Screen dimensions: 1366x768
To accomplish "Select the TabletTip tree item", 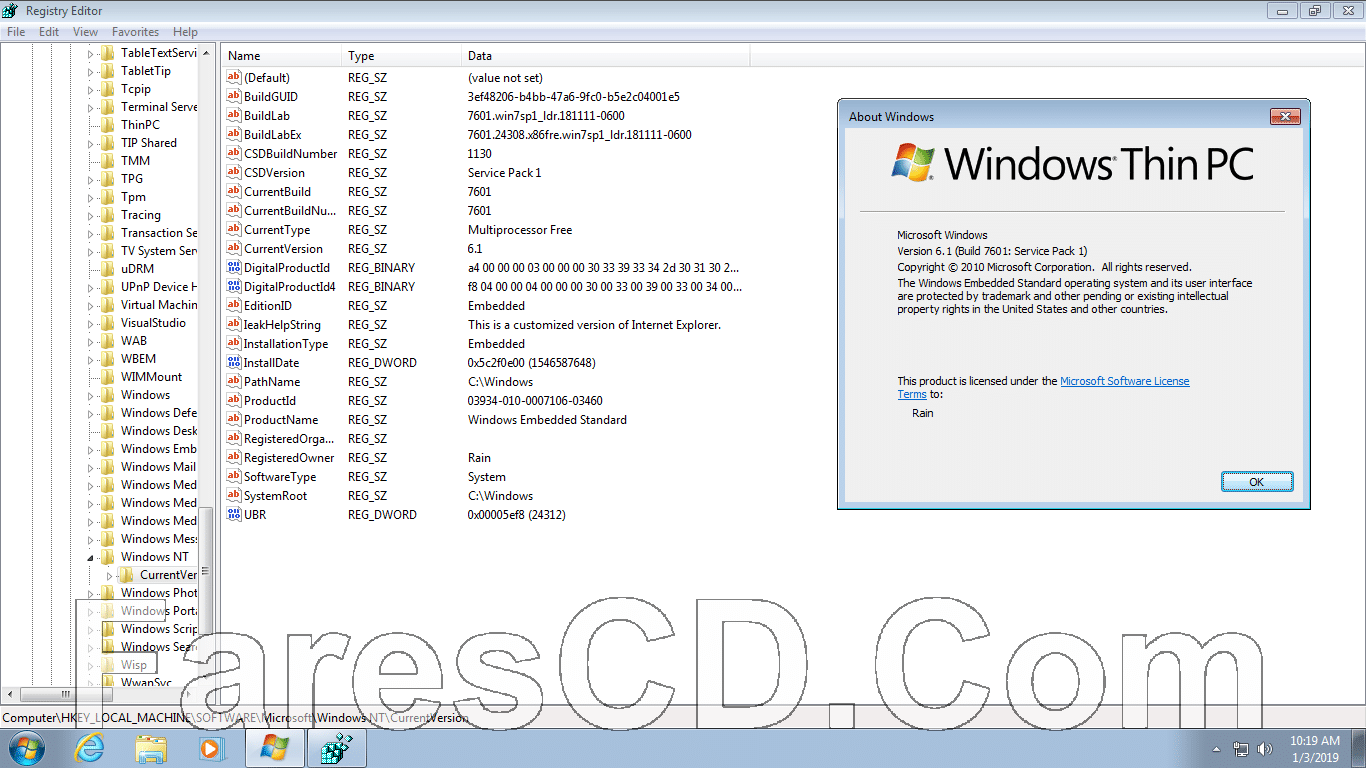I will [x=146, y=71].
